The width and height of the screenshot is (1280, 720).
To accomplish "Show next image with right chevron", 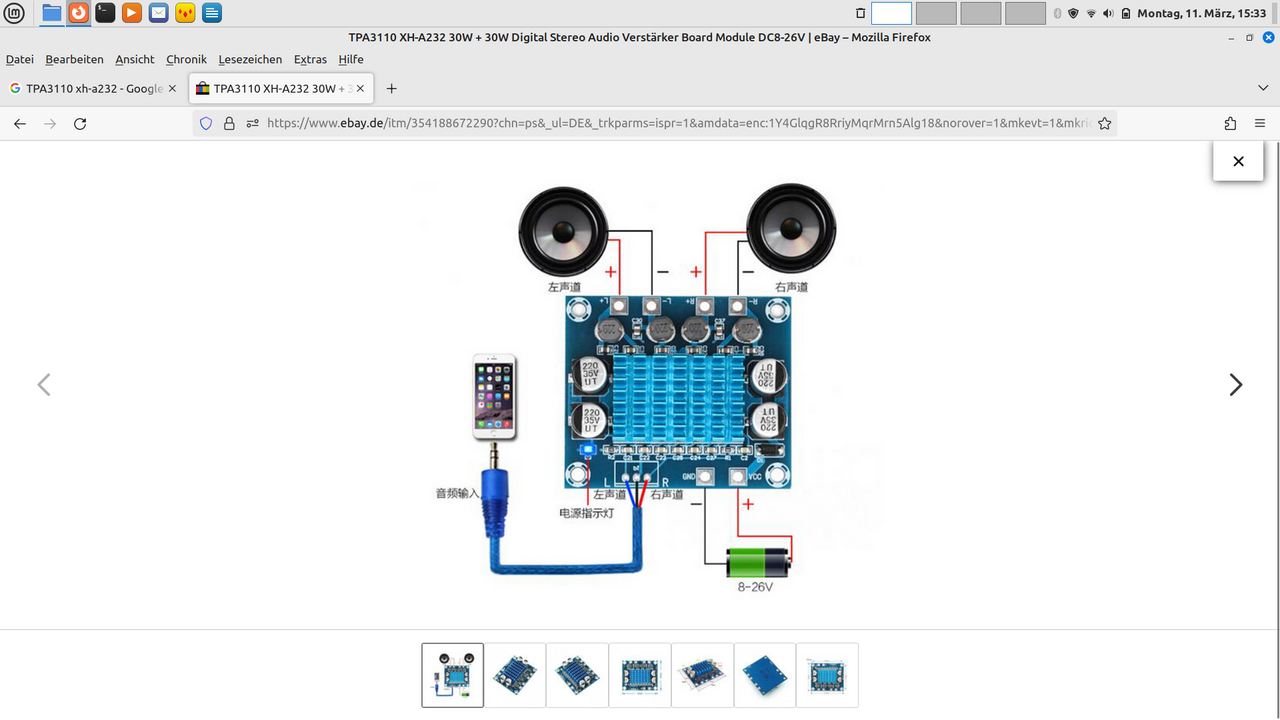I will 1236,385.
